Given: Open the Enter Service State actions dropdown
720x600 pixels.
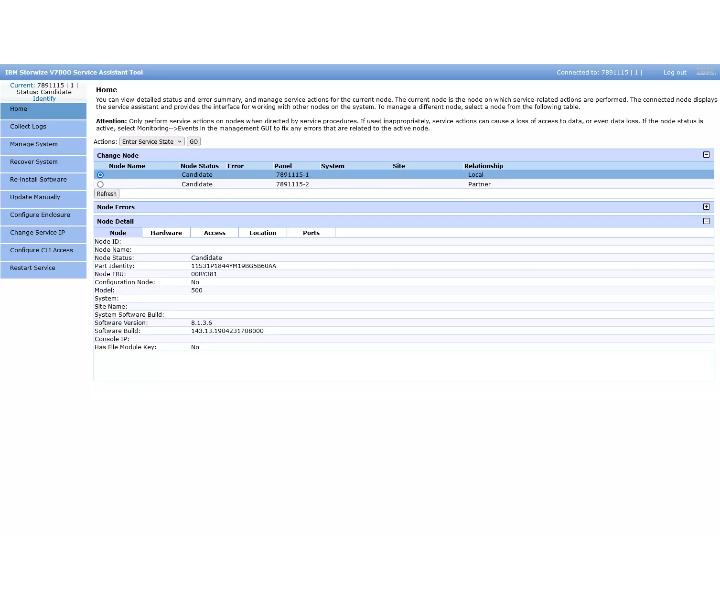Looking at the screenshot, I should pyautogui.click(x=152, y=141).
